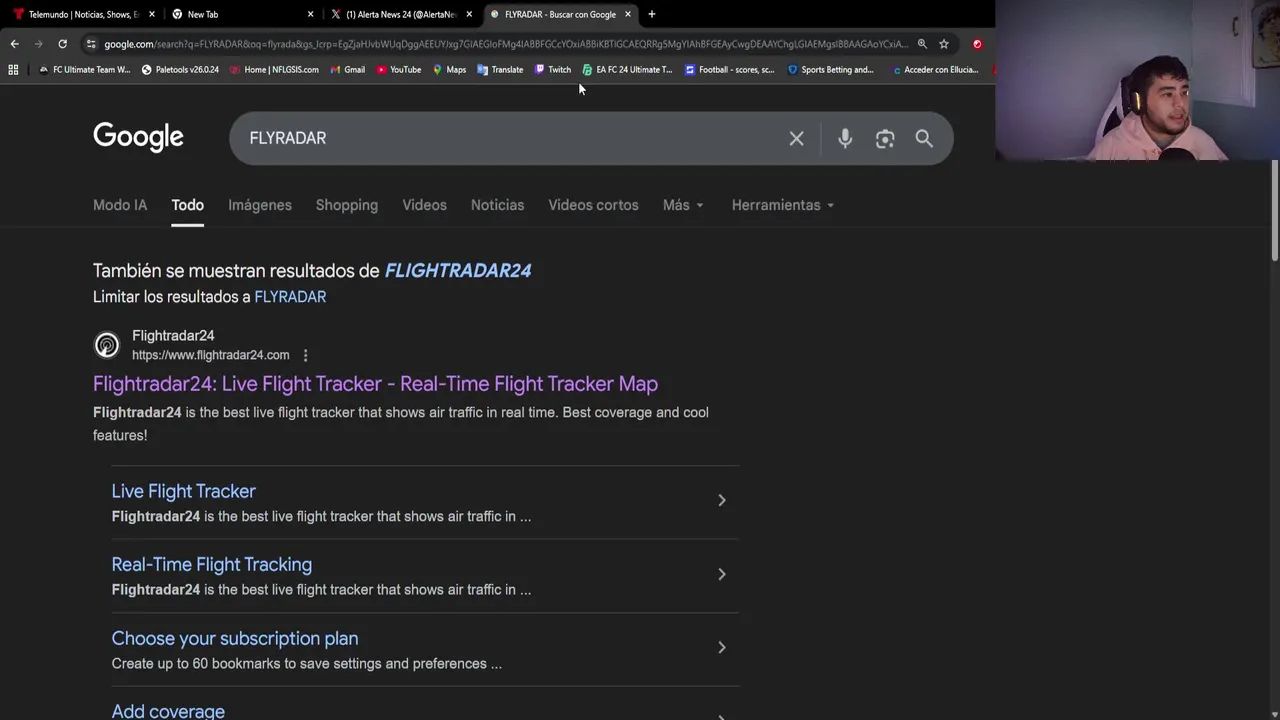The image size is (1280, 720).
Task: Open Choose your subscription plan sitelink
Action: (234, 638)
